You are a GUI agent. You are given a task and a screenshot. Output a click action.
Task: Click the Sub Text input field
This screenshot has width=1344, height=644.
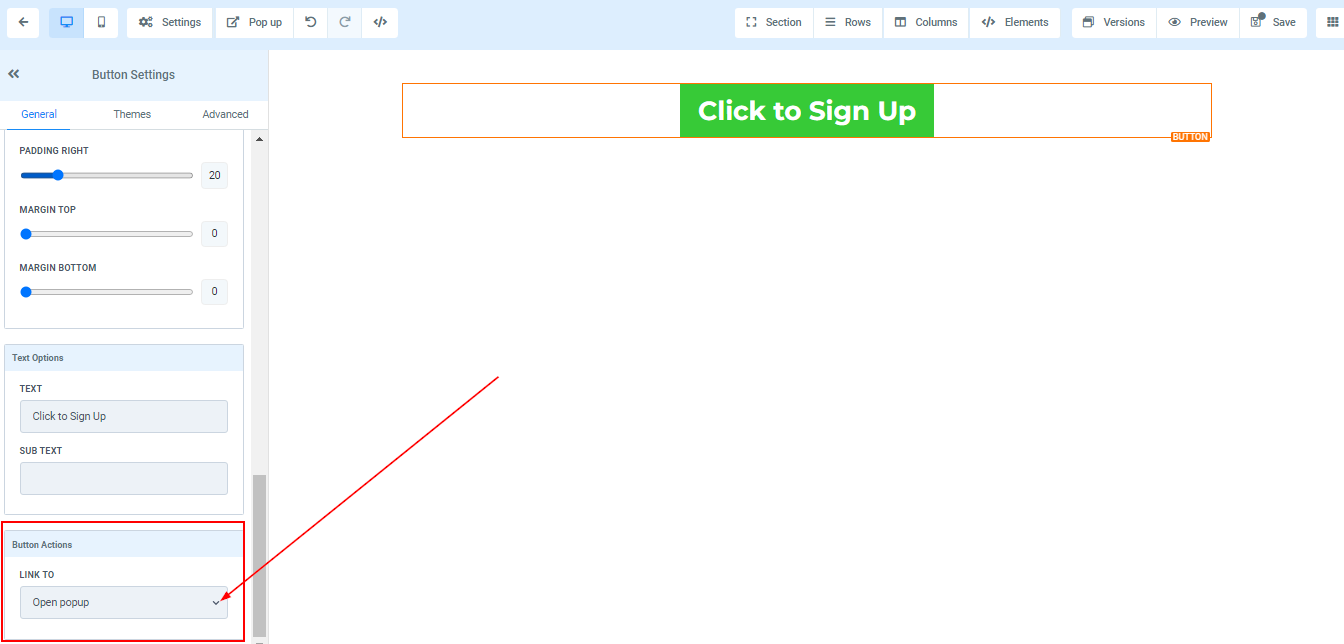click(x=124, y=478)
